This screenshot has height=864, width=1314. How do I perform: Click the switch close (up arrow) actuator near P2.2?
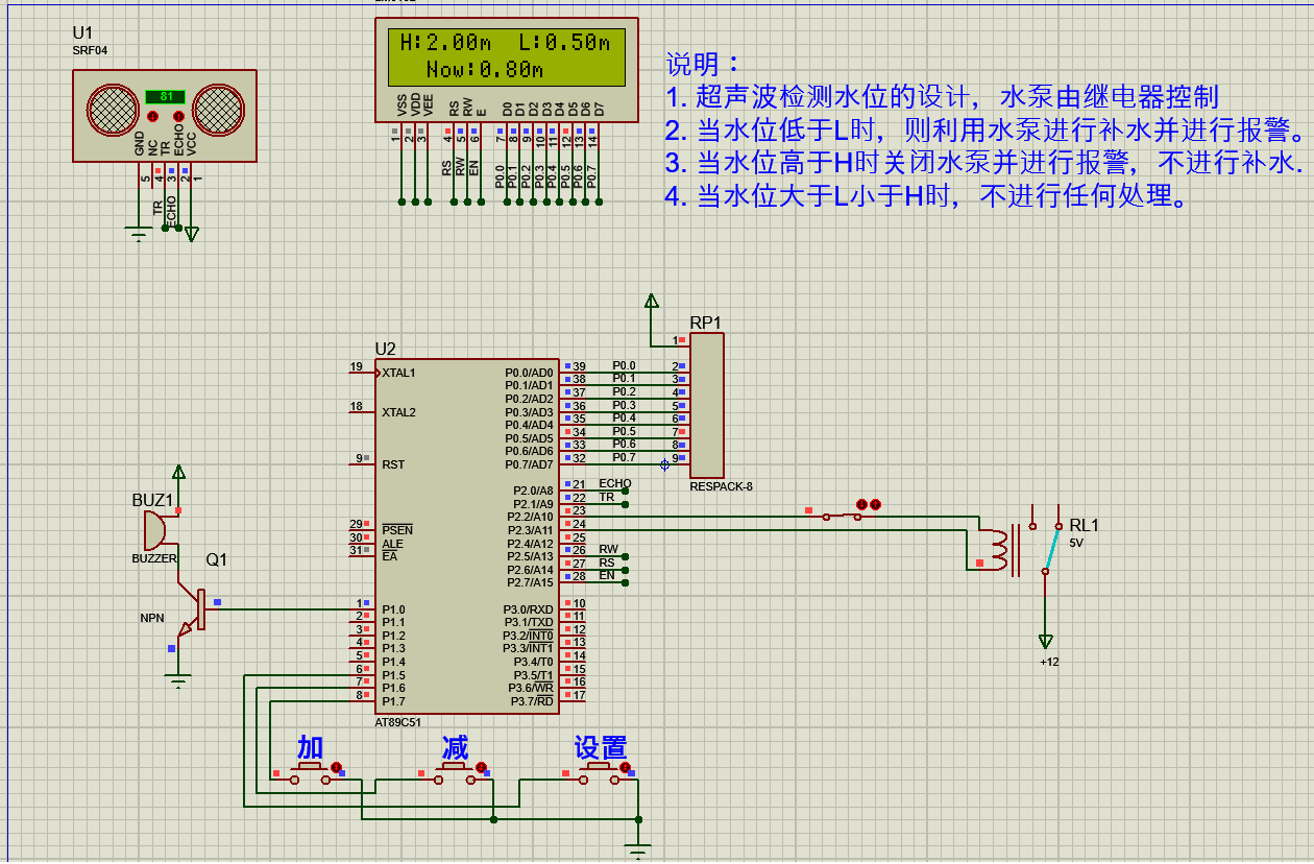tap(874, 504)
